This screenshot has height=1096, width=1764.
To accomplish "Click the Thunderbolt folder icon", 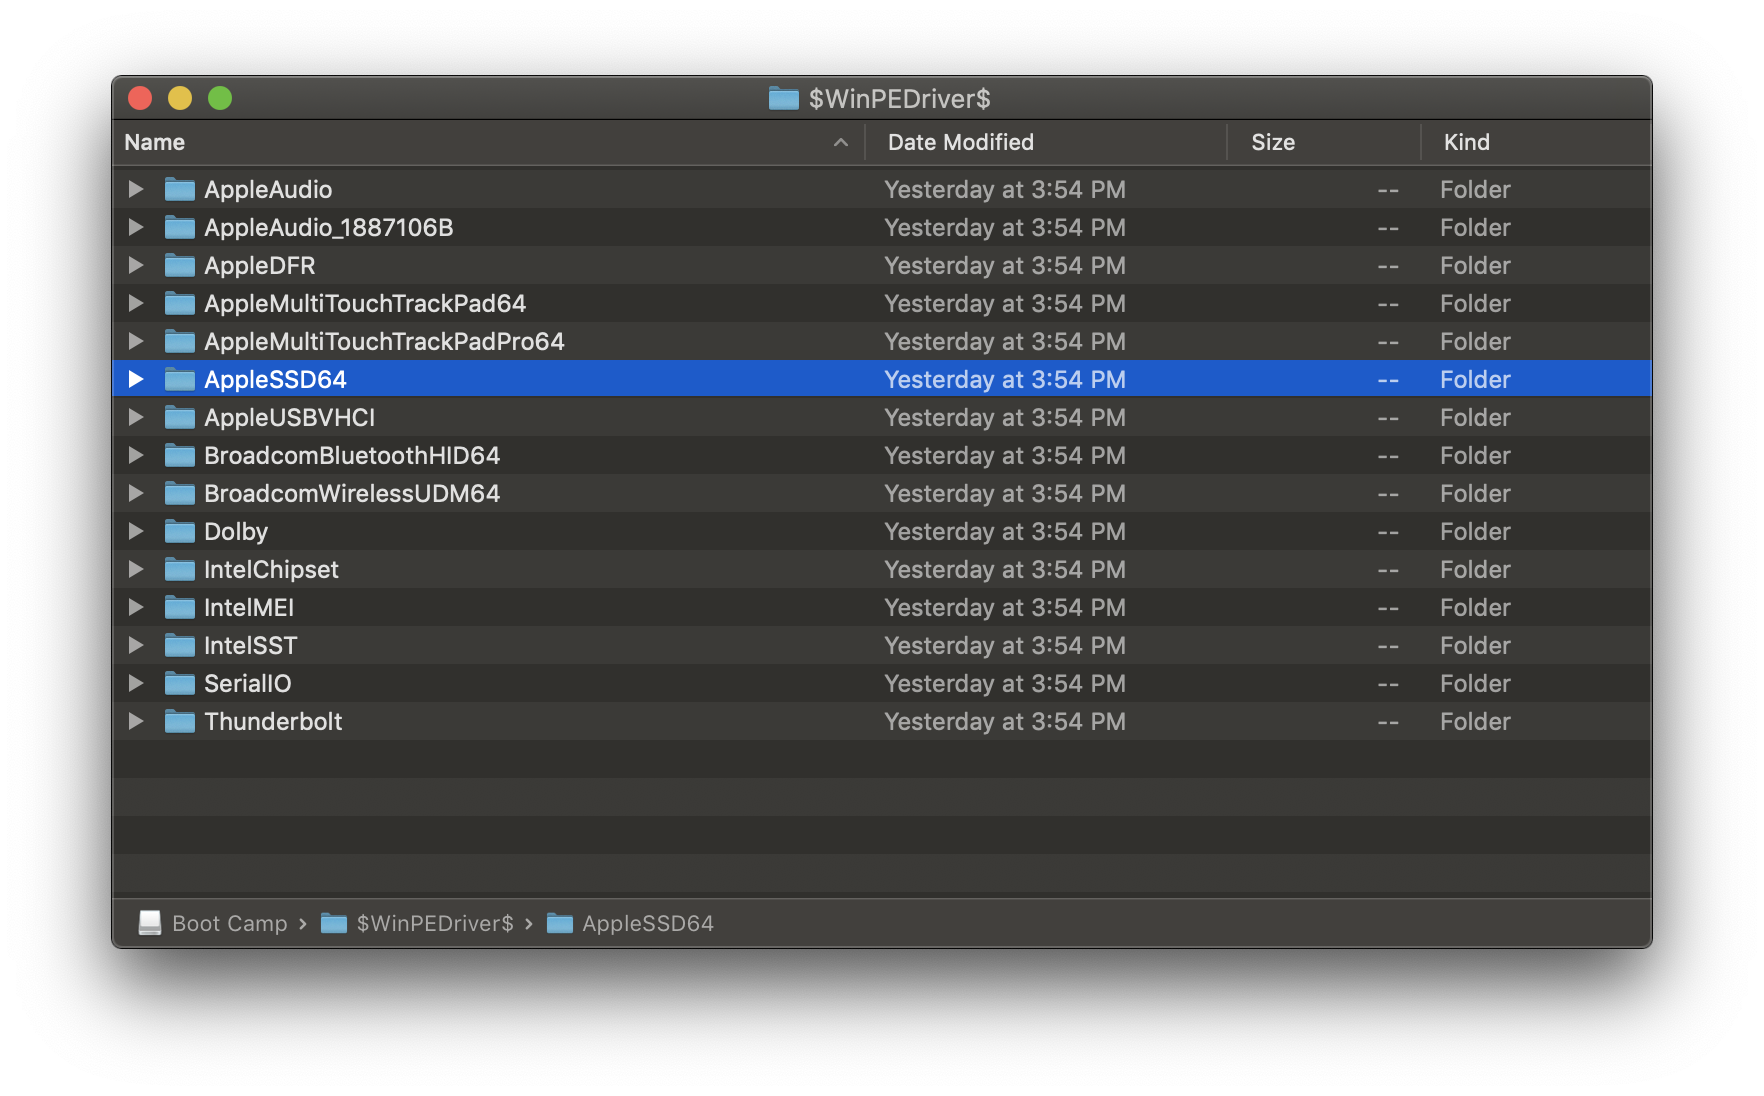I will coord(180,721).
